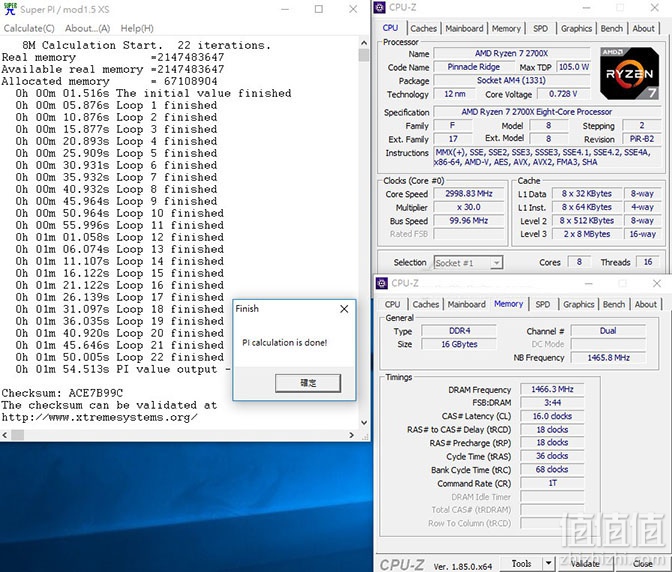Screen dimensions: 672x572
Task: Click the Validate button in CPU-Z
Action: coord(585,563)
